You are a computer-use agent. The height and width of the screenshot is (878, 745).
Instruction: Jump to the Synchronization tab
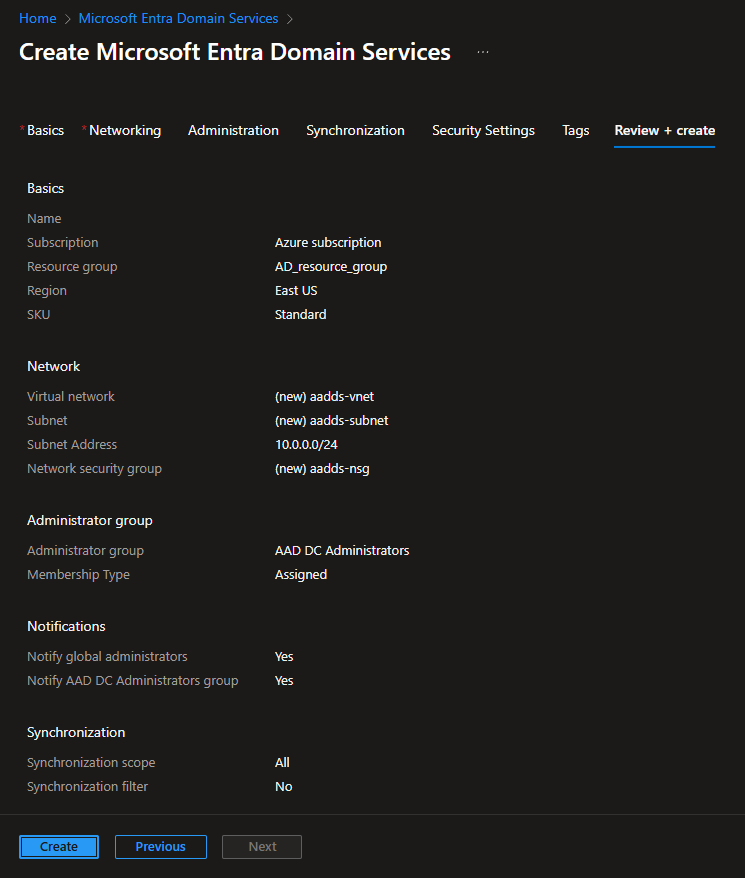tap(355, 130)
